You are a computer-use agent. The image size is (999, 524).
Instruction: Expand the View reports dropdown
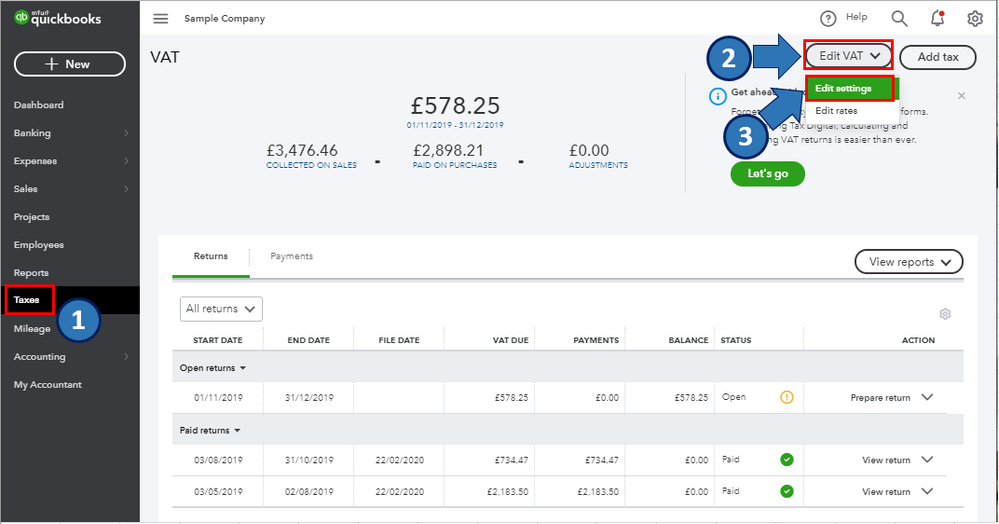[909, 262]
